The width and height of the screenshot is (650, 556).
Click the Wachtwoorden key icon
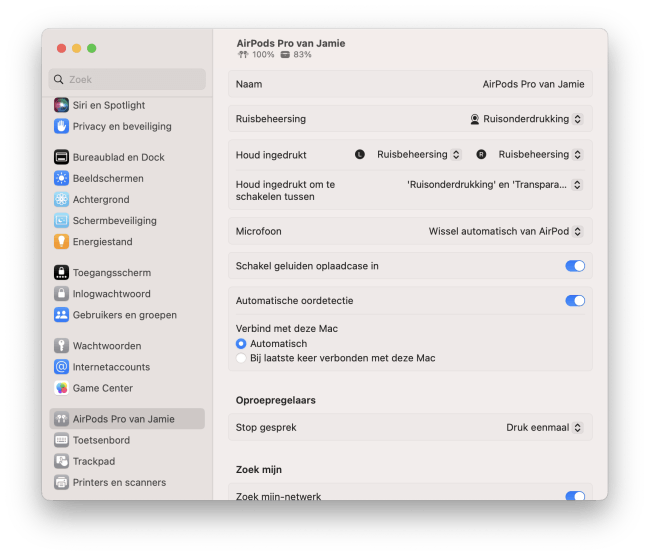[x=61, y=345]
